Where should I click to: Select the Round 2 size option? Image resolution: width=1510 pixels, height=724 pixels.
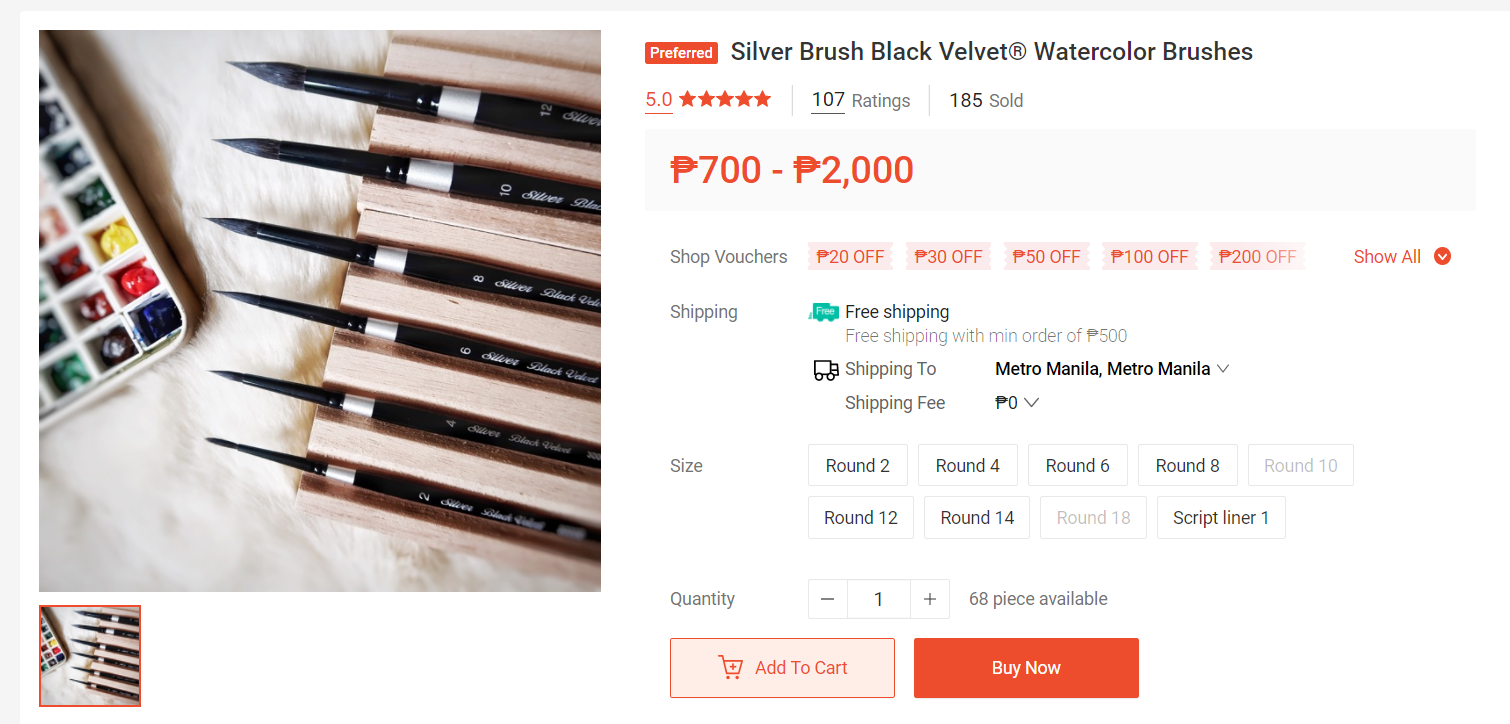pos(857,465)
